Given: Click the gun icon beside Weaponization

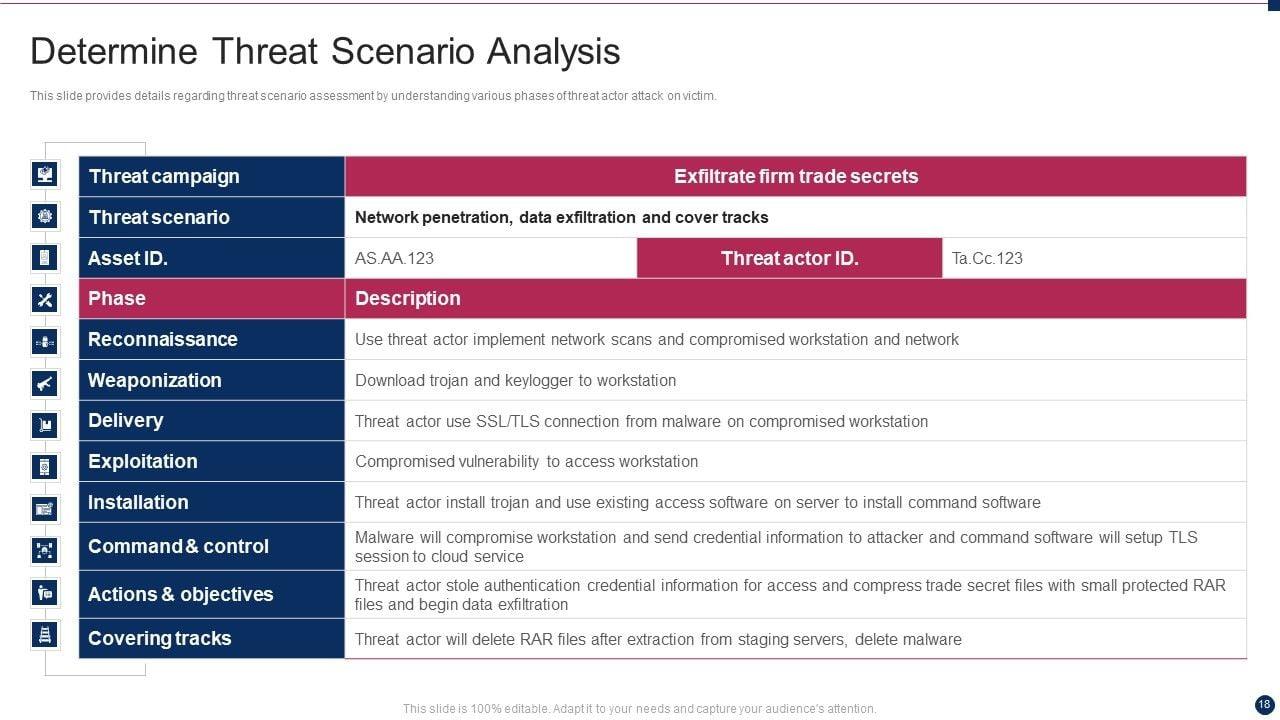Looking at the screenshot, I should point(44,382).
